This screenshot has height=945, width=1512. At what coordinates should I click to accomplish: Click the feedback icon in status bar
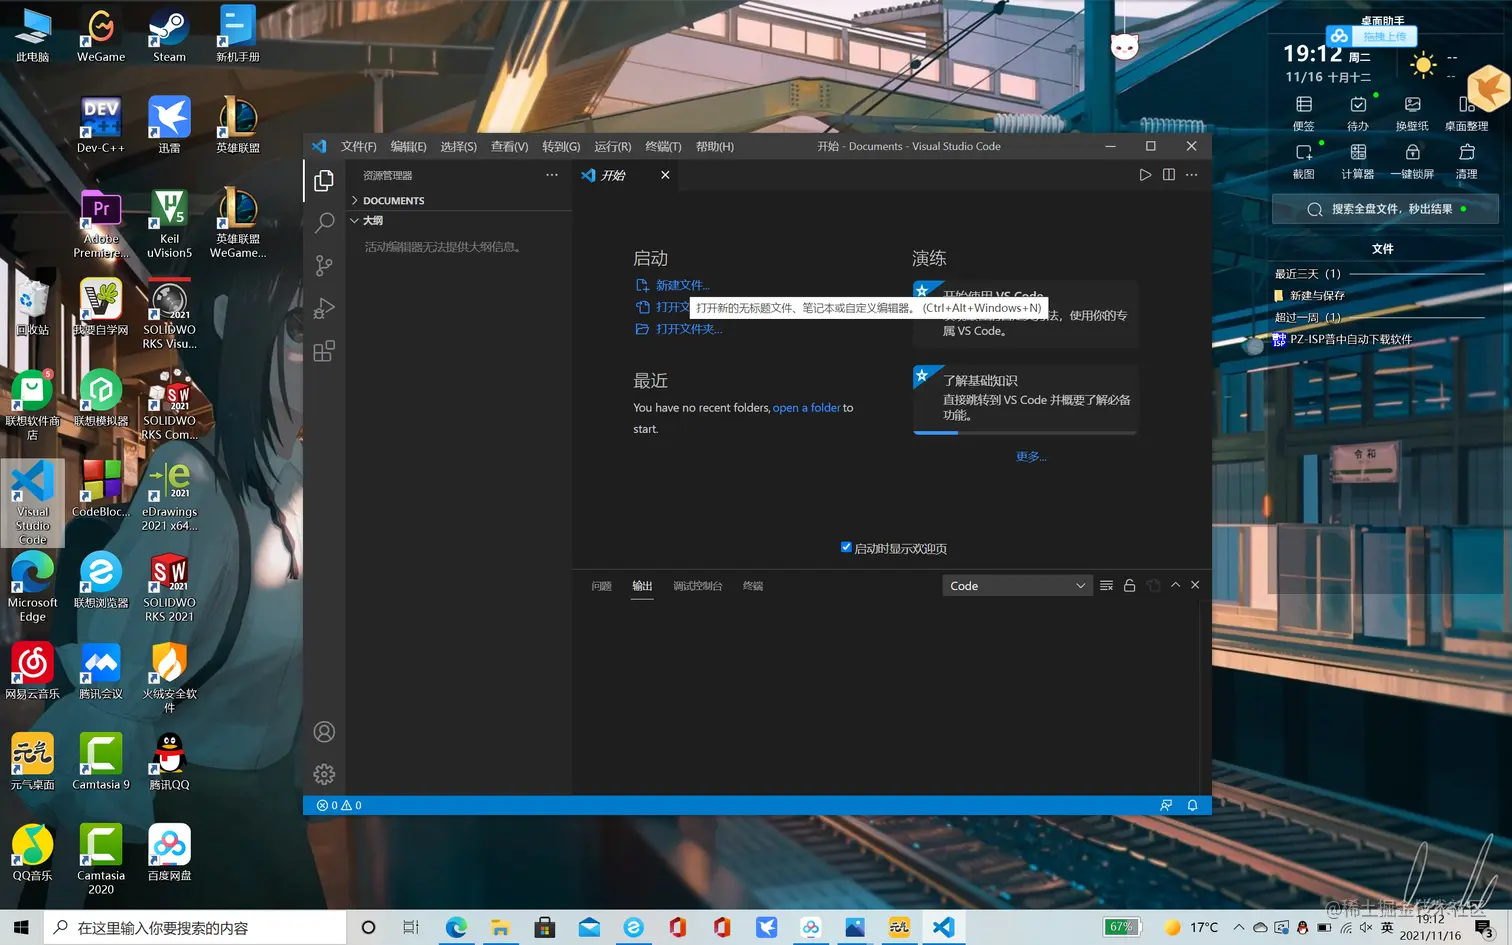pyautogui.click(x=1166, y=805)
